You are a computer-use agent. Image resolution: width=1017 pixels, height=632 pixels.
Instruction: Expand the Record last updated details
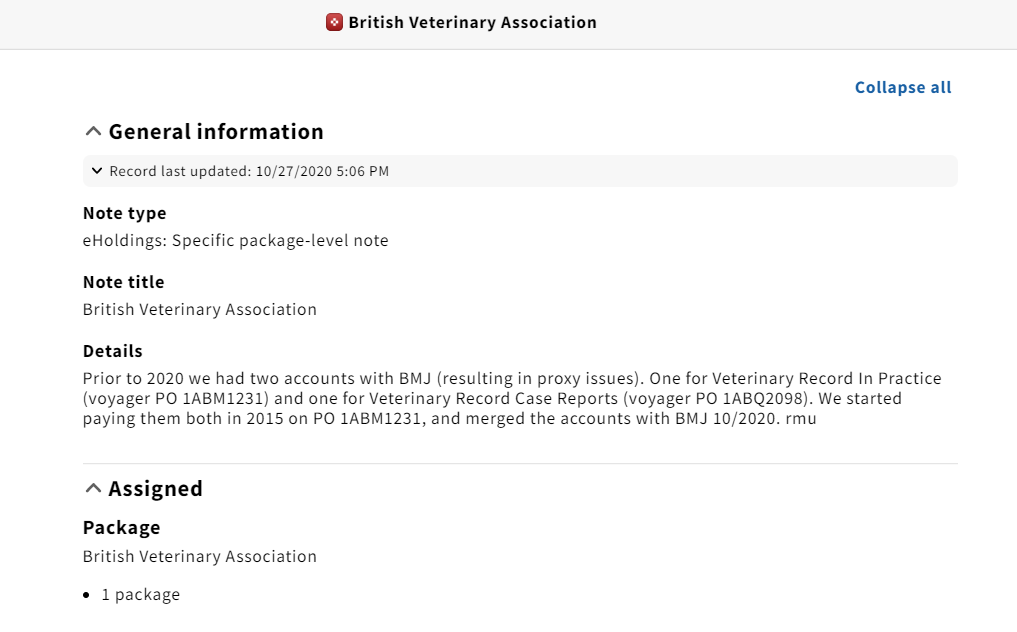[97, 171]
